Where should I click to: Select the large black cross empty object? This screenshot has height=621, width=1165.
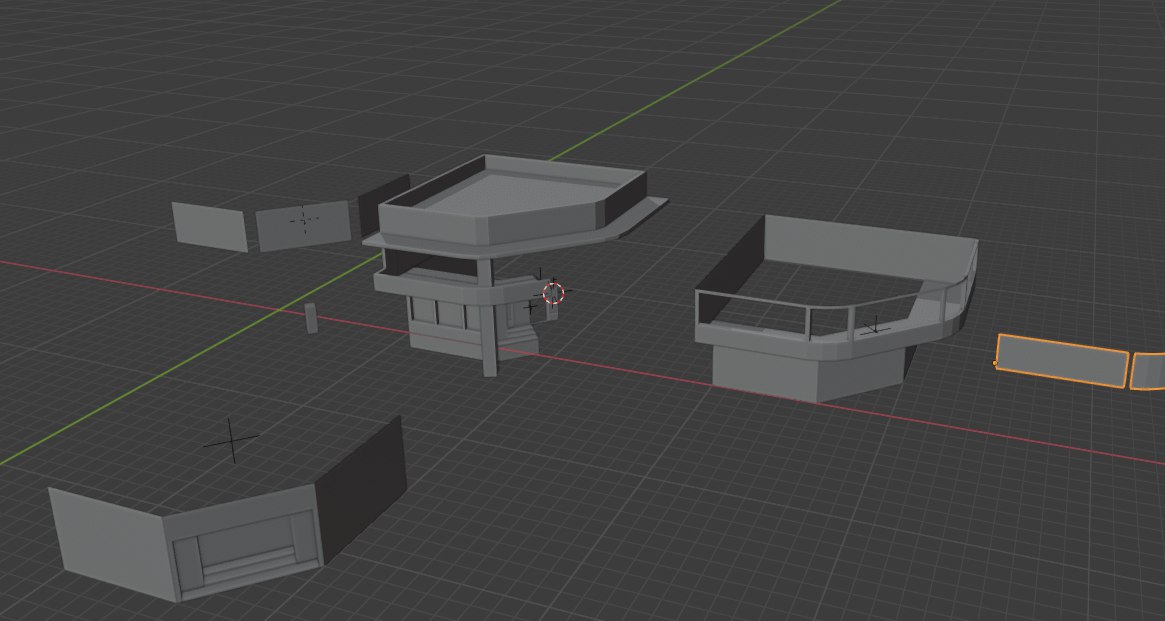(x=232, y=440)
